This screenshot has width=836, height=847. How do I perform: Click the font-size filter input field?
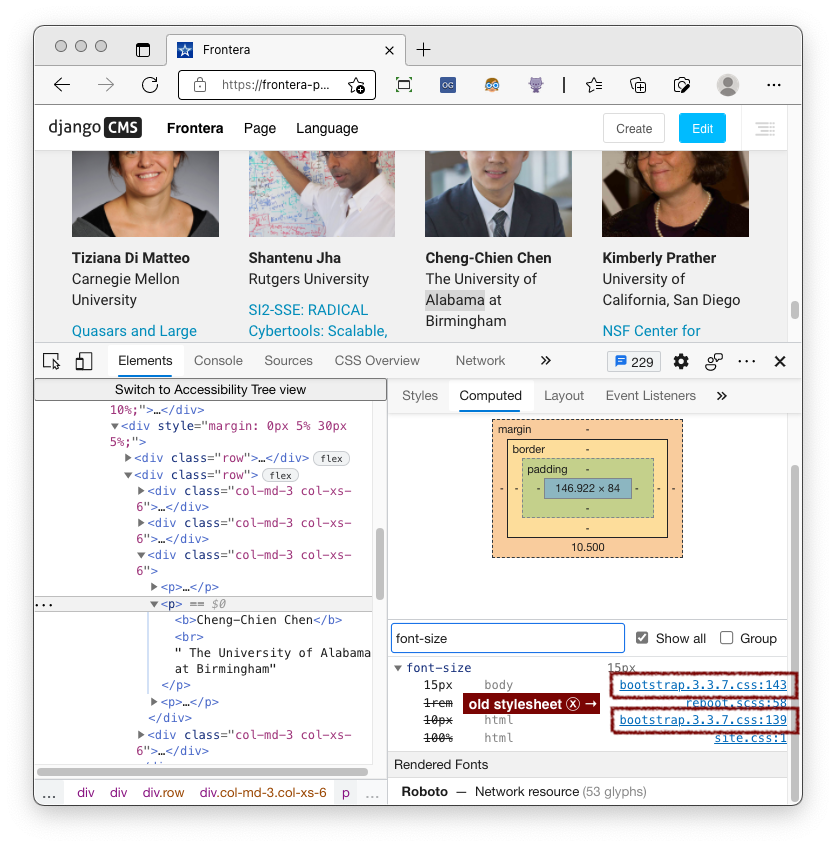click(508, 638)
